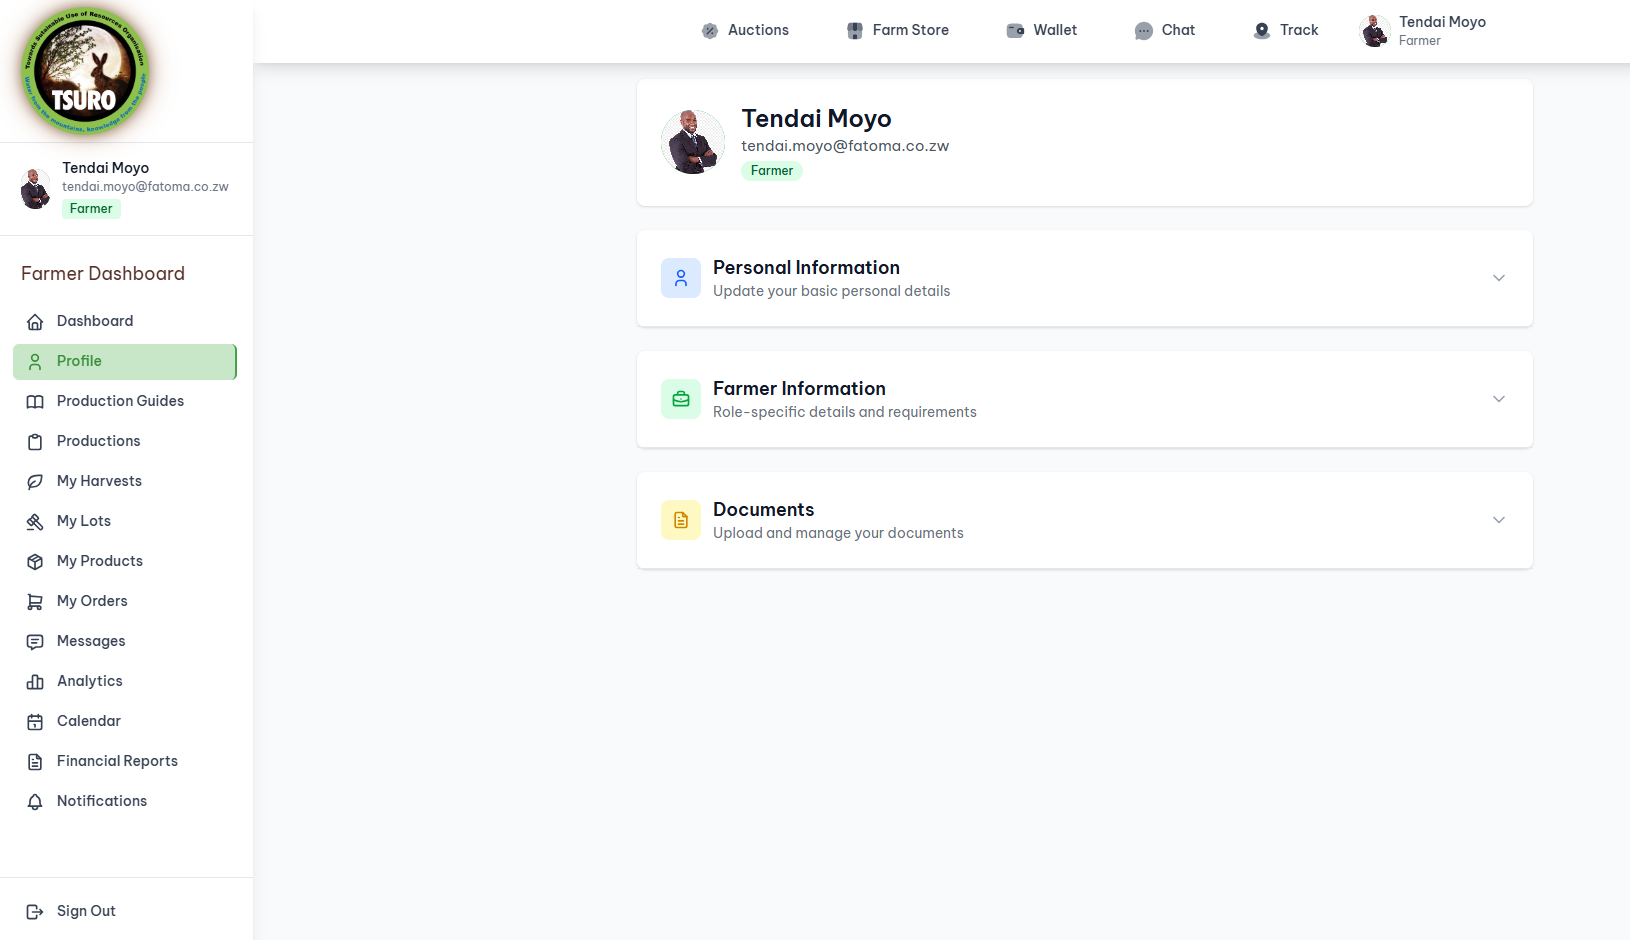The width and height of the screenshot is (1630, 940).
Task: Click the Analytics chart icon
Action: pos(36,681)
